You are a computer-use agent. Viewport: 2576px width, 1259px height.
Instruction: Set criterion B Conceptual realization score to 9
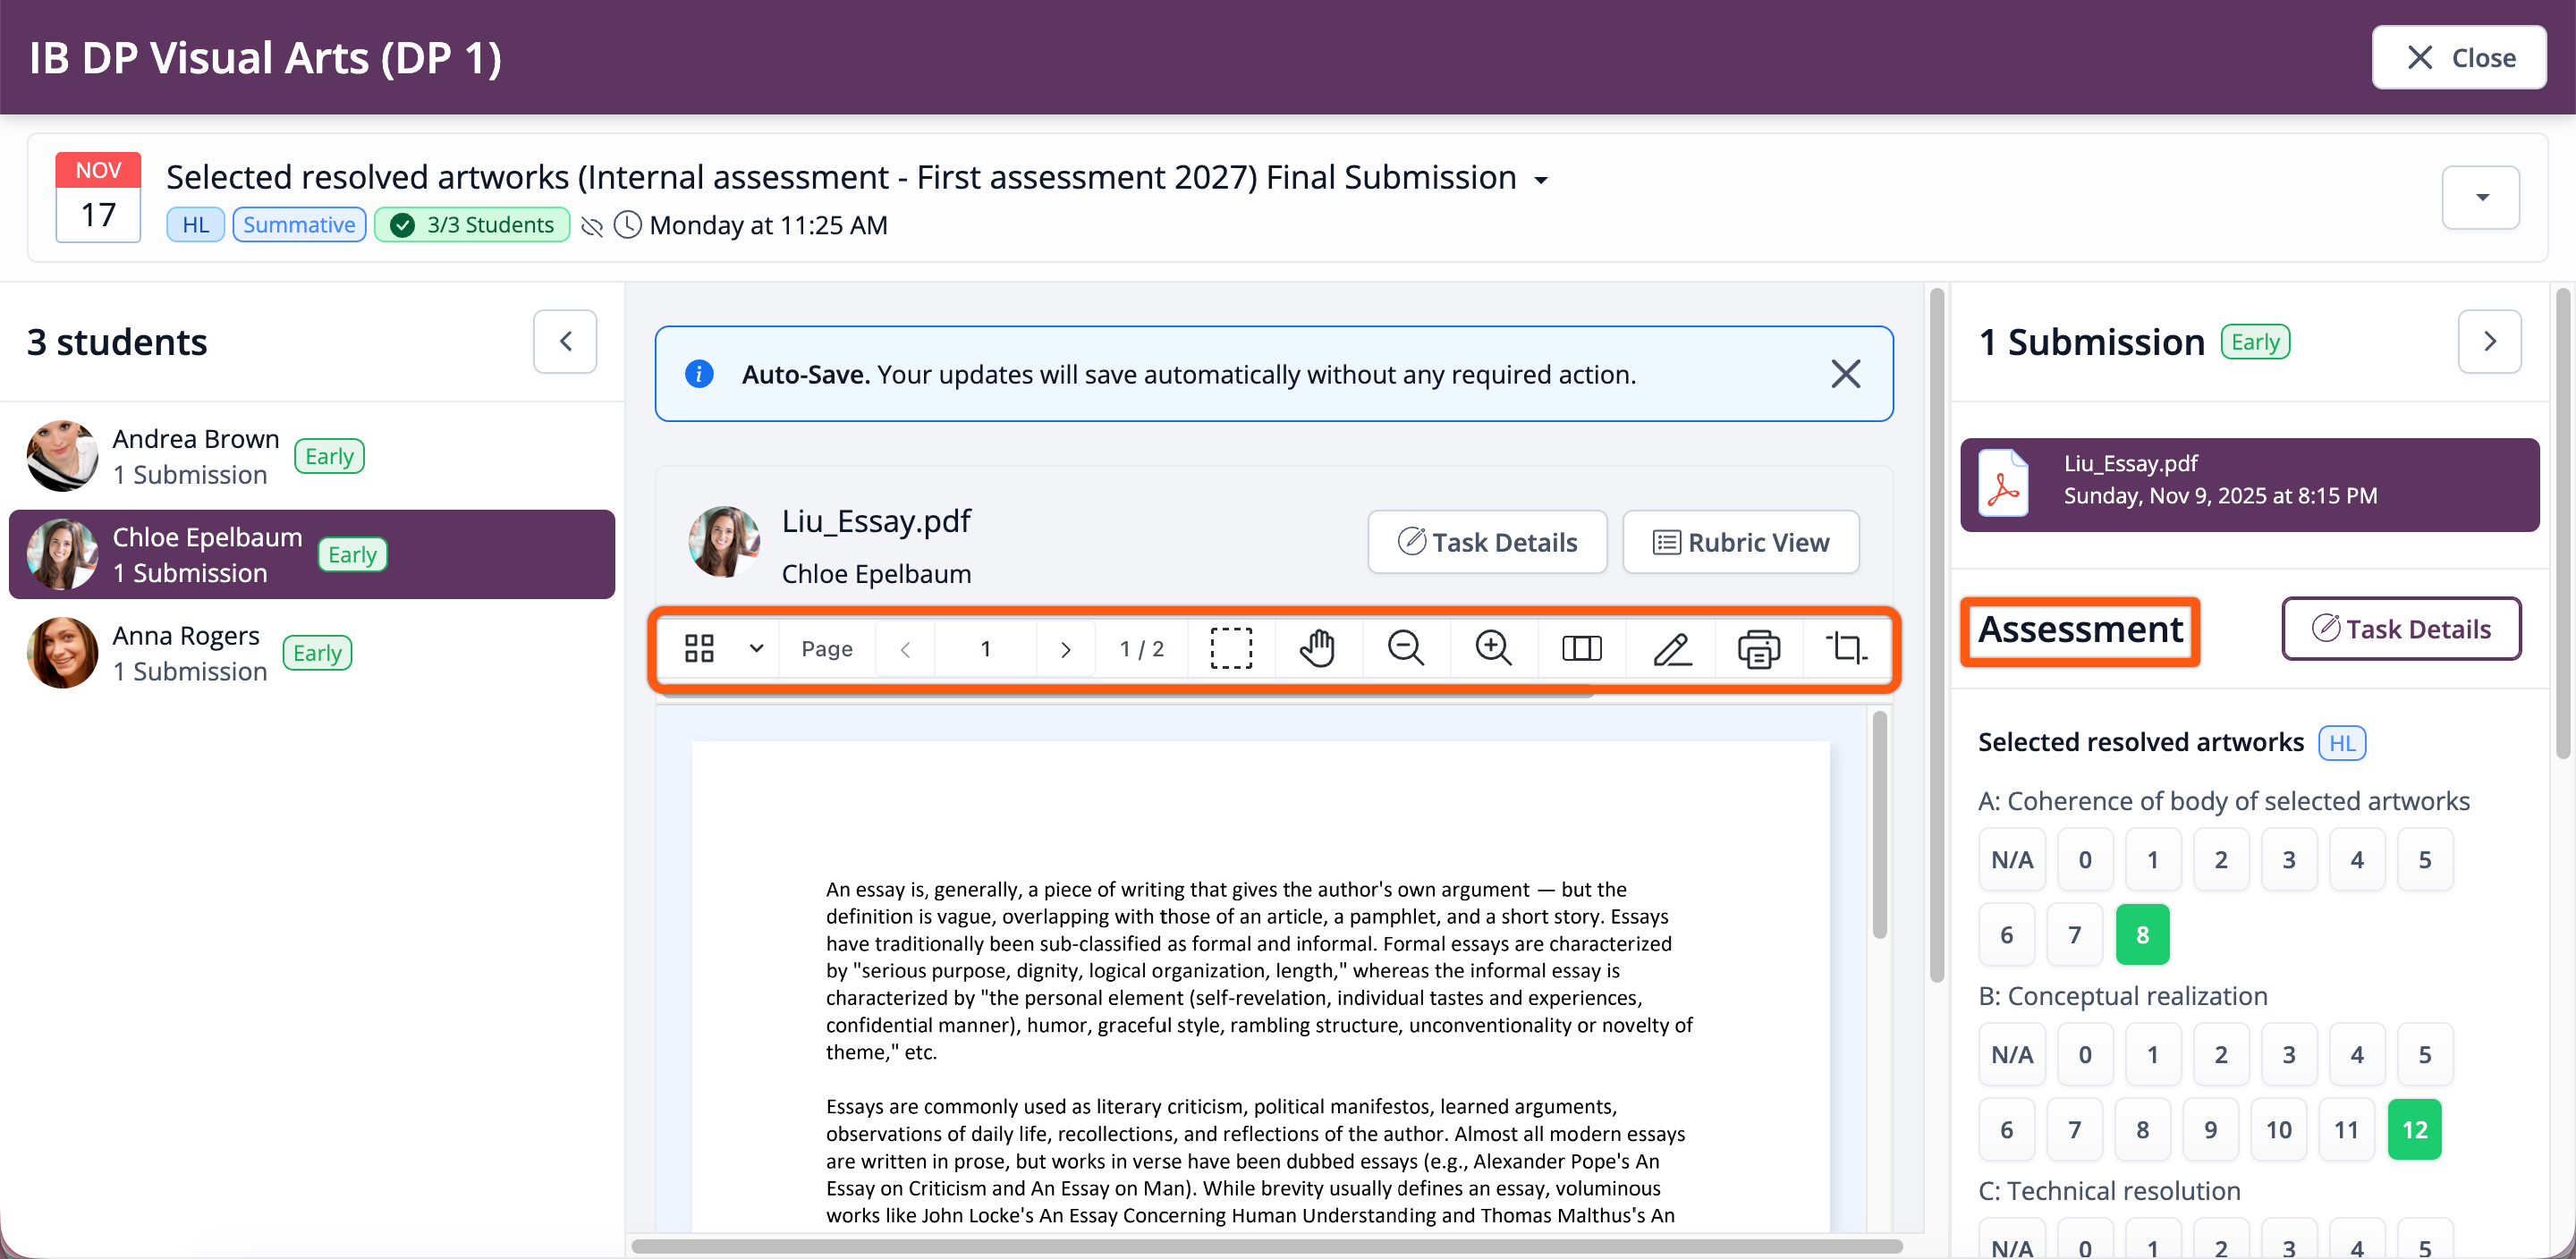2210,1129
